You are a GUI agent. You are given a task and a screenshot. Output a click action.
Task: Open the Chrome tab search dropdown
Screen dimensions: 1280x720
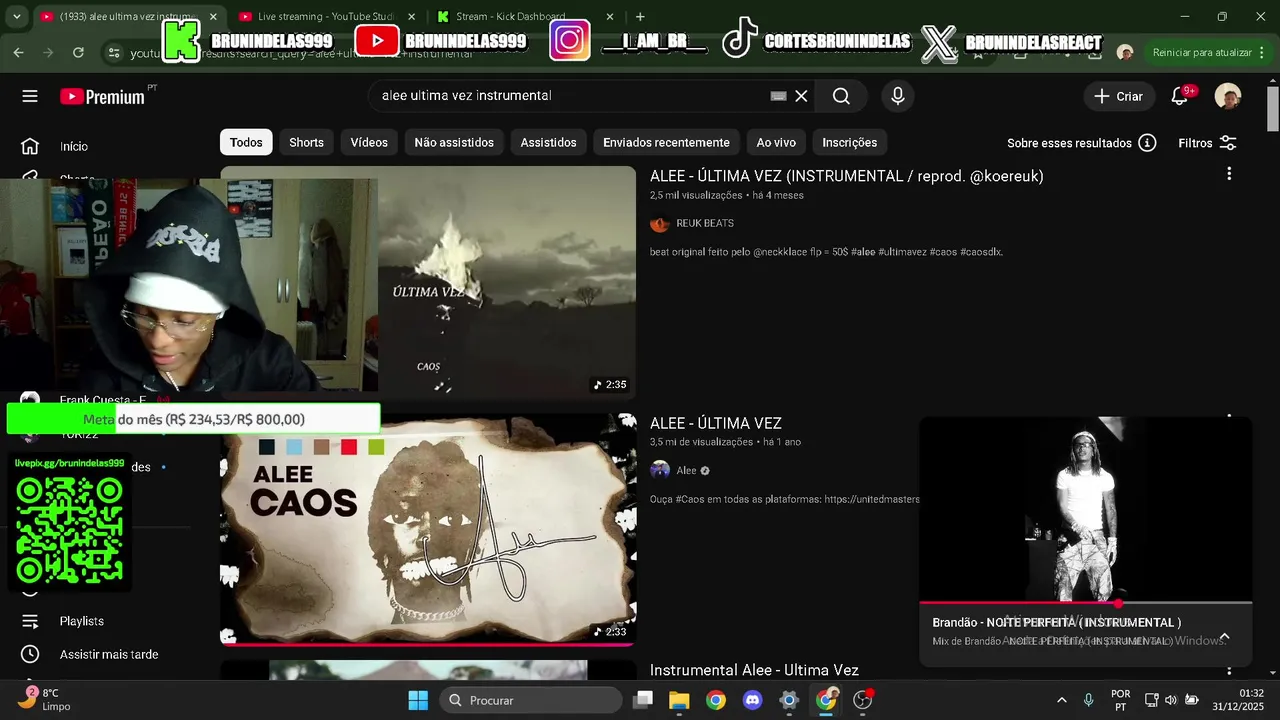click(x=16, y=16)
